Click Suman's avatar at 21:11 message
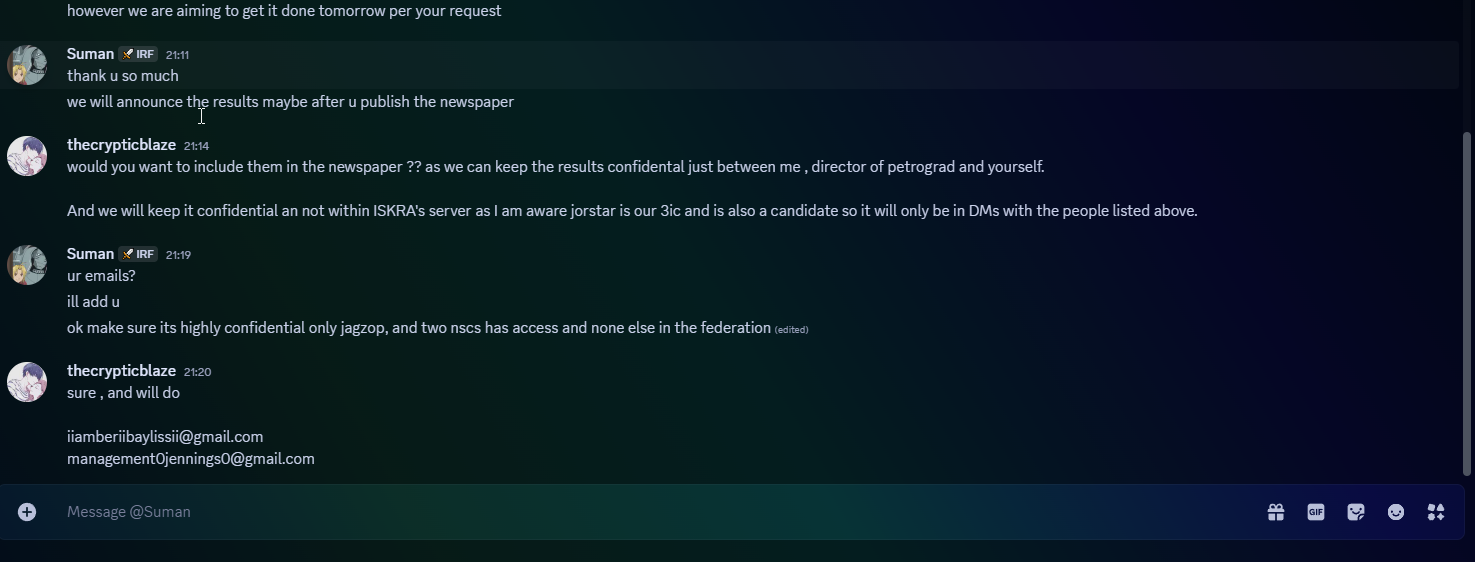The image size is (1475, 562). (27, 65)
